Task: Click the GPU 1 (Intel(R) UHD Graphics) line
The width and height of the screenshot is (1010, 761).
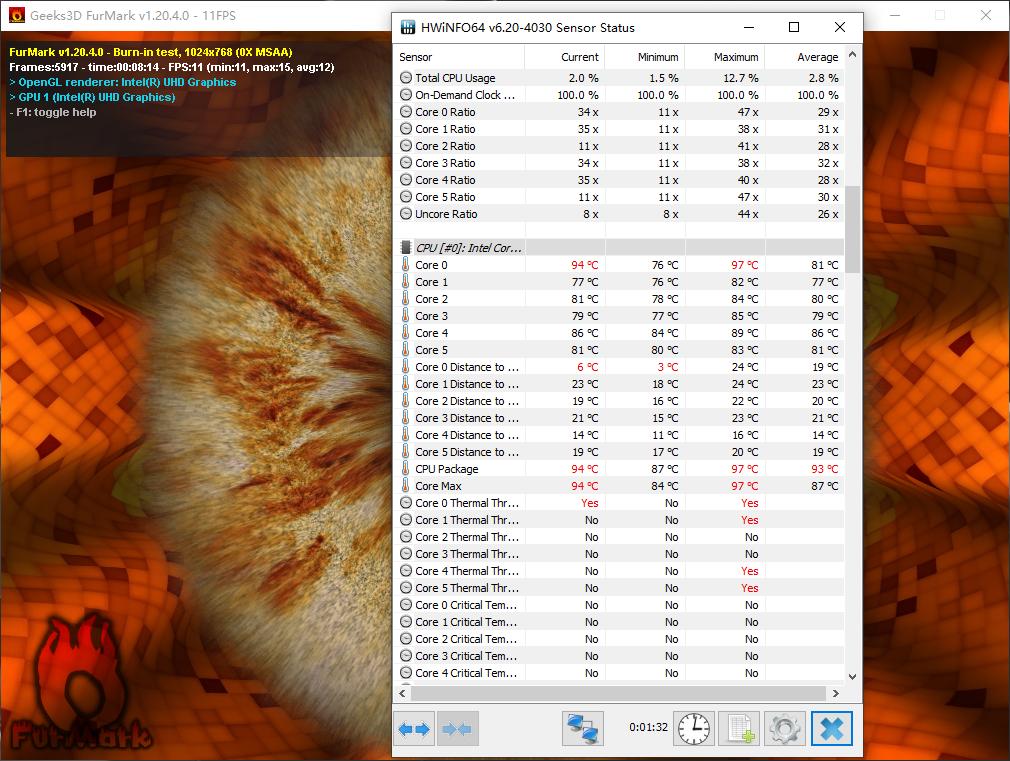Action: pos(92,97)
